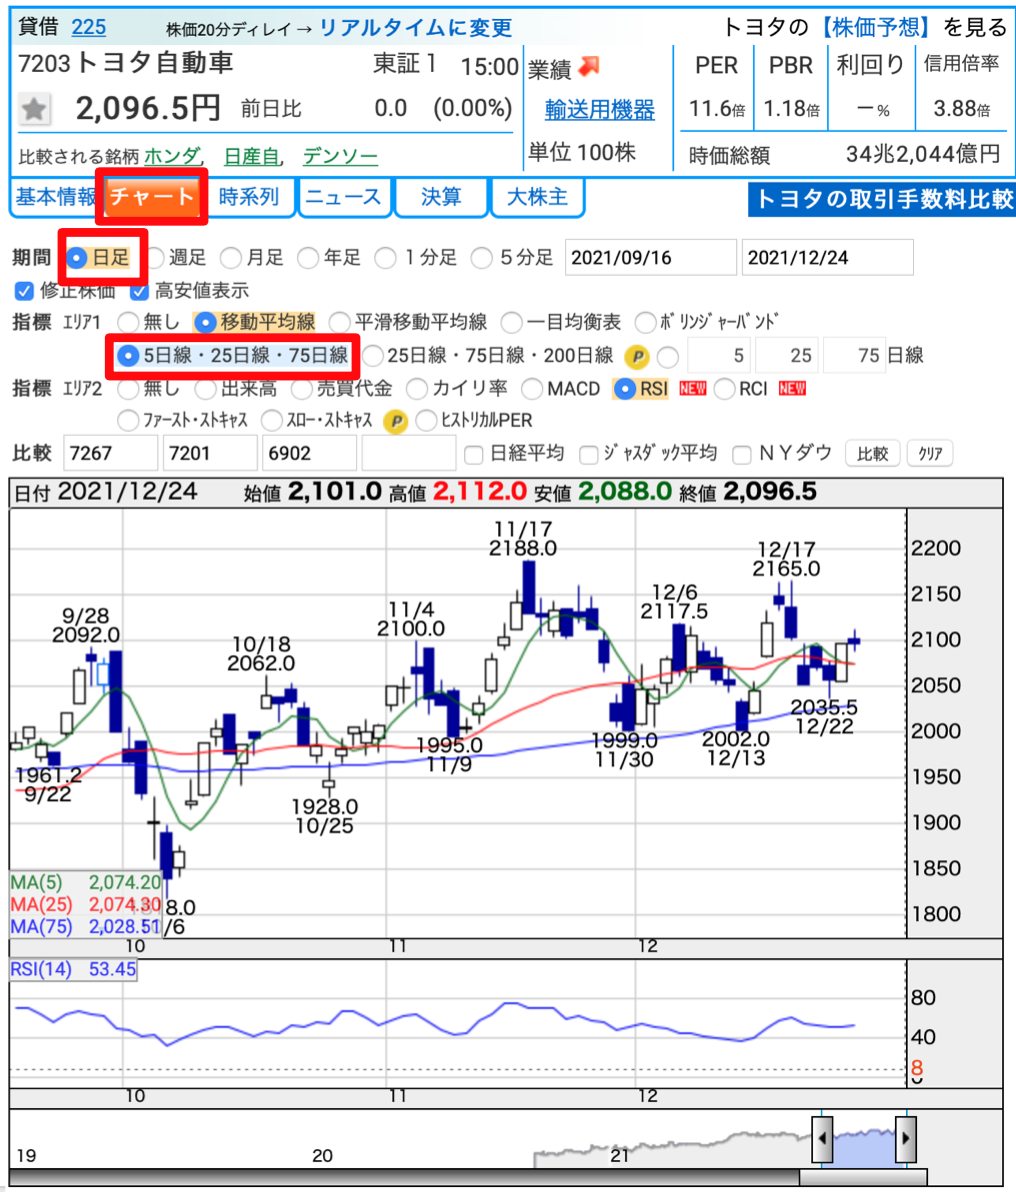This screenshot has width=1016, height=1192.
Task: Click the left handle of range slider
Action: pos(822,1138)
